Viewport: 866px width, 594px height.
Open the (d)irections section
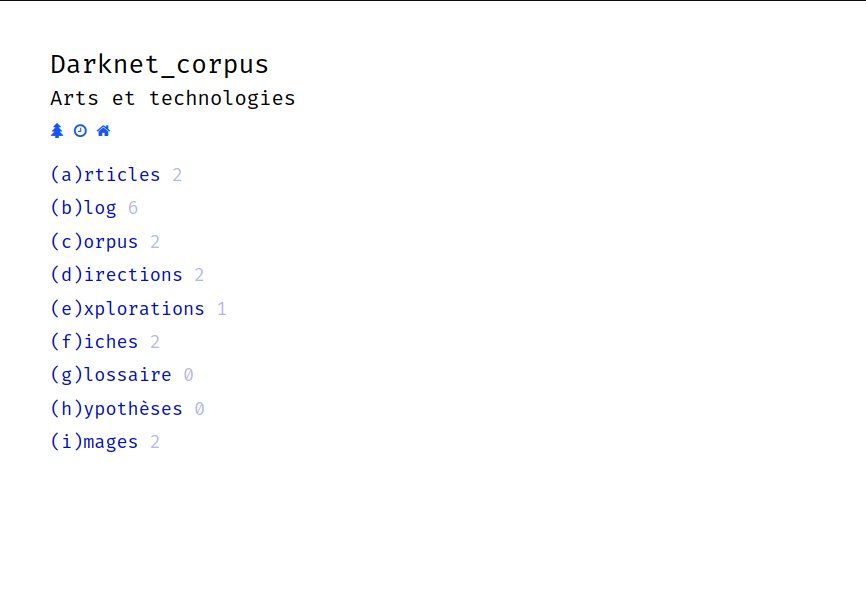117,275
